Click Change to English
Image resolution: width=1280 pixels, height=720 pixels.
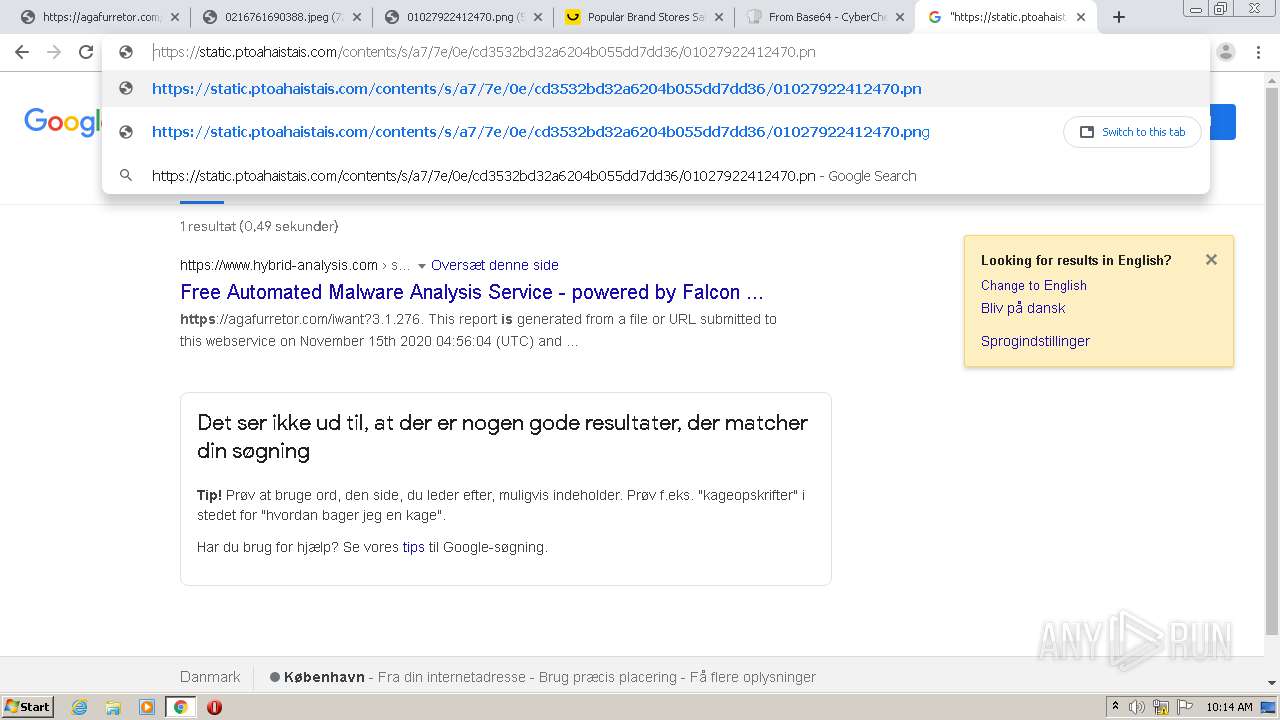coord(1034,285)
